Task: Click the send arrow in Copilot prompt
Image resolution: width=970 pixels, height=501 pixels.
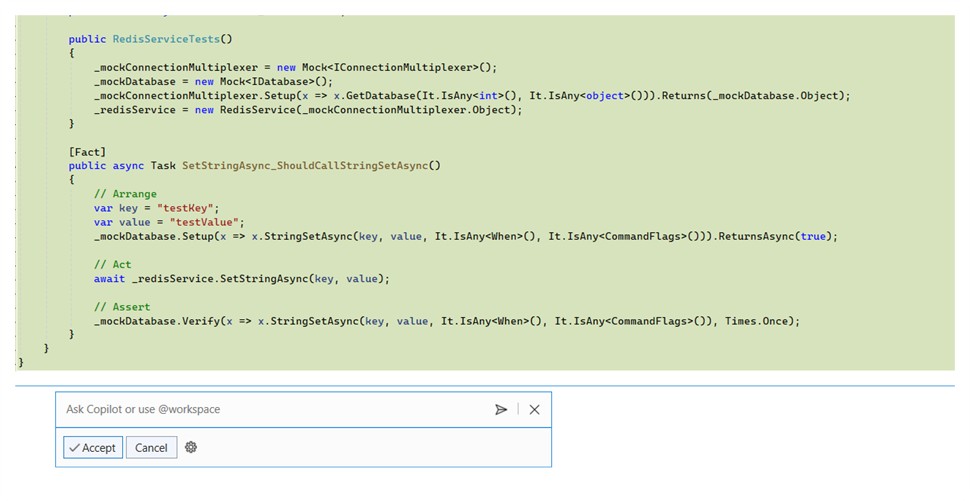Action: [501, 409]
